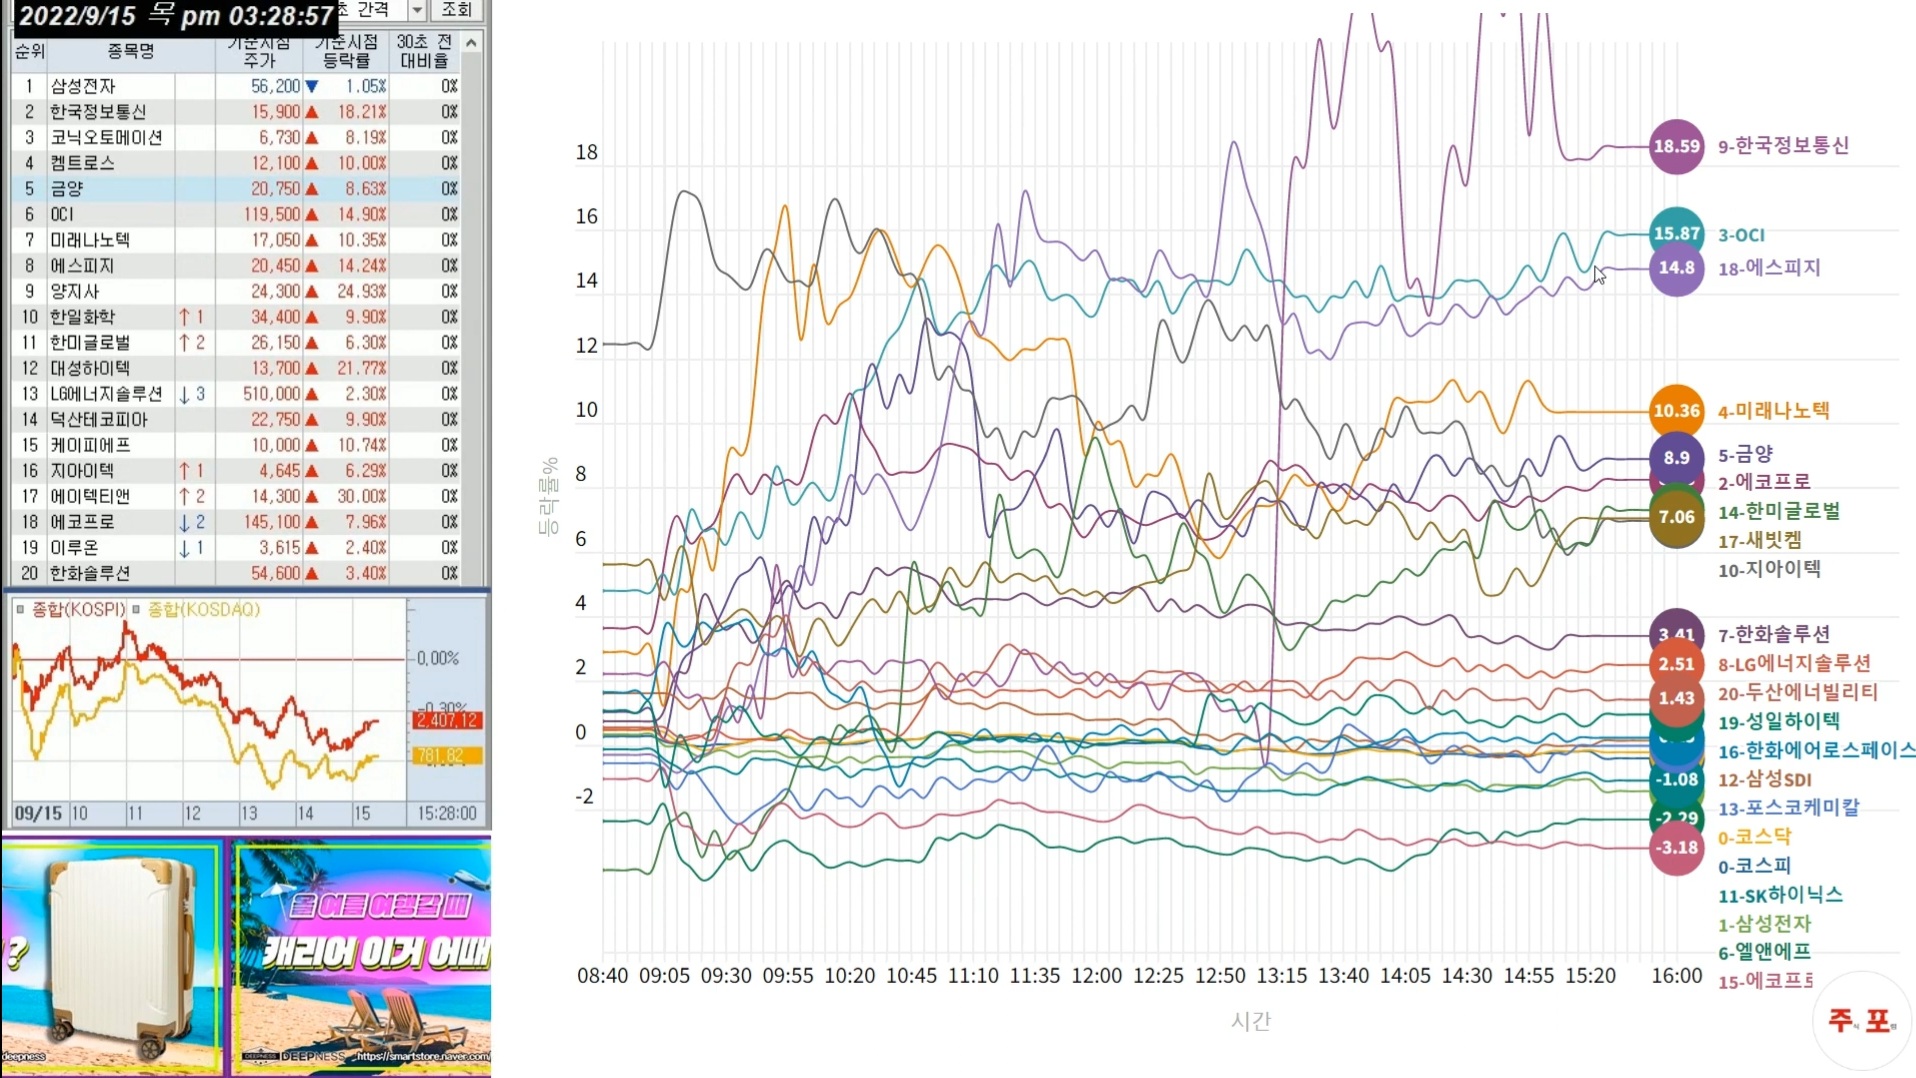
Task: Click the 13:15 tick on the time axis
Action: point(1281,976)
